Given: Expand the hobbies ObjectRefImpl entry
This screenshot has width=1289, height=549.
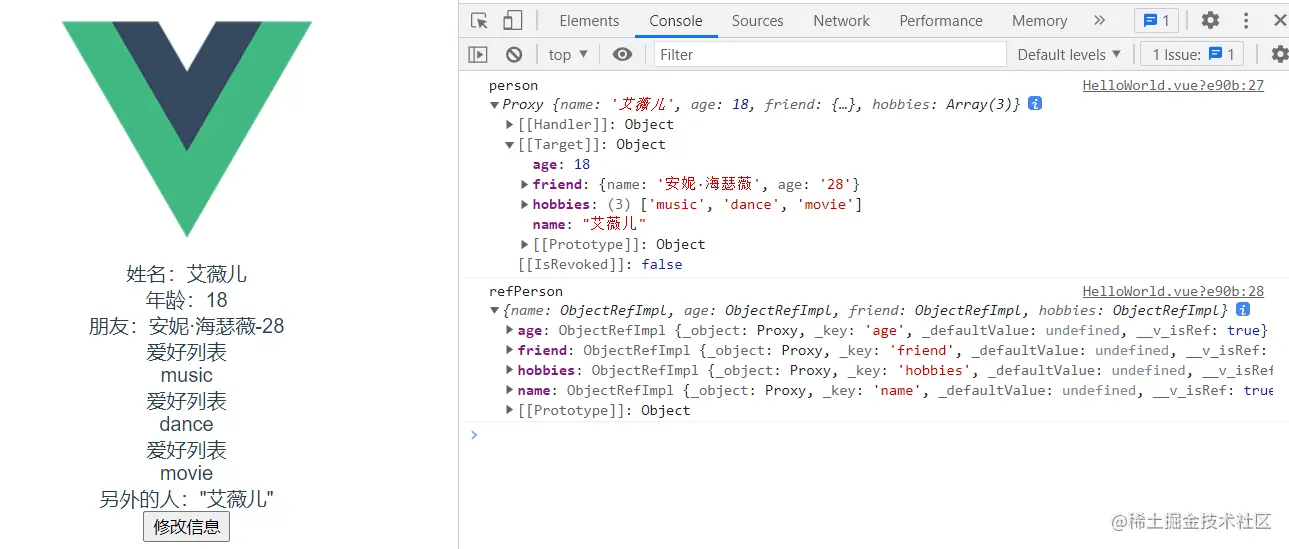Looking at the screenshot, I should [x=510, y=370].
